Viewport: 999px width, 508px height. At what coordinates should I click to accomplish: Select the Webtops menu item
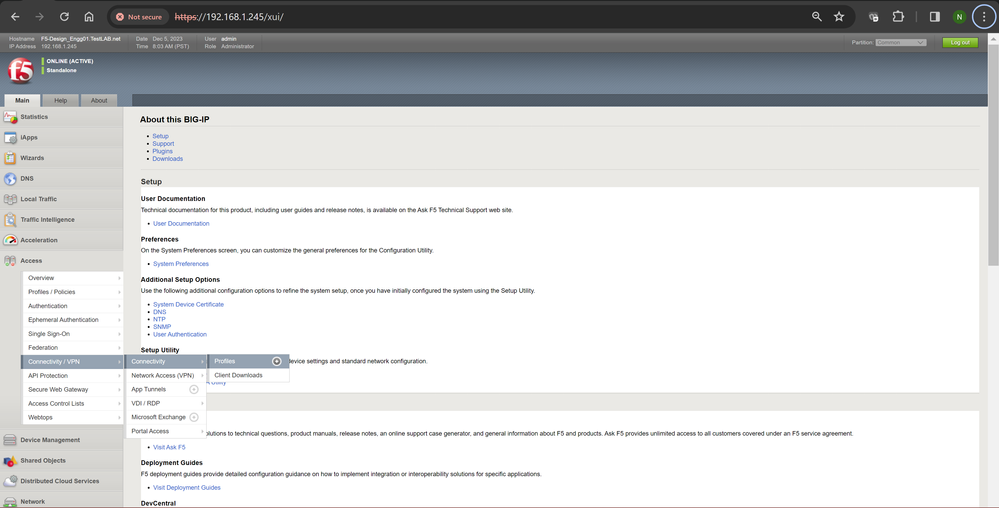coord(73,417)
